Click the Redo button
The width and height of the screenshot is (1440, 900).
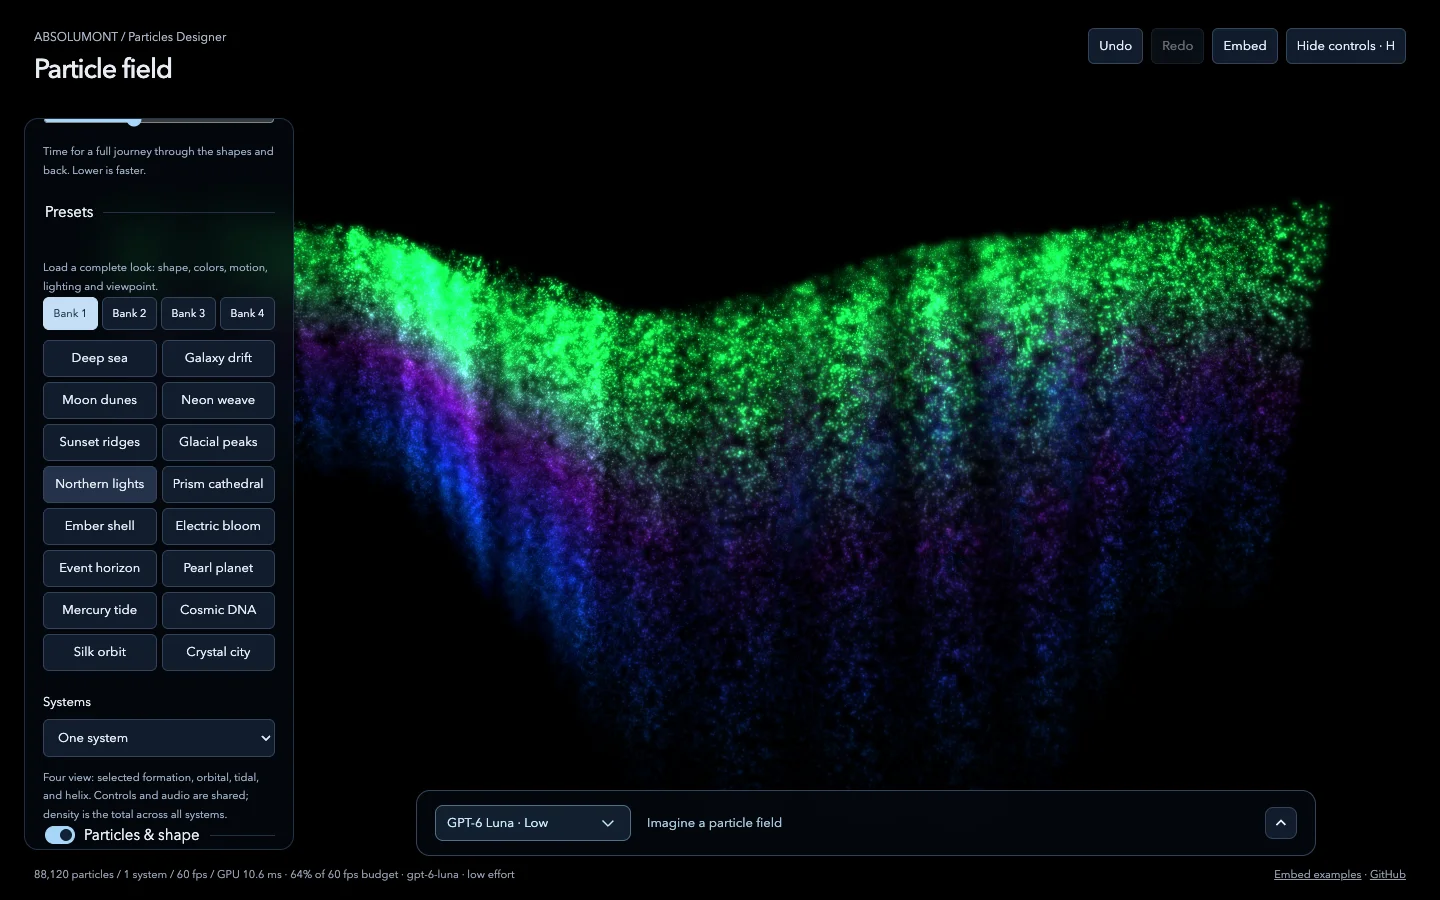(1177, 46)
